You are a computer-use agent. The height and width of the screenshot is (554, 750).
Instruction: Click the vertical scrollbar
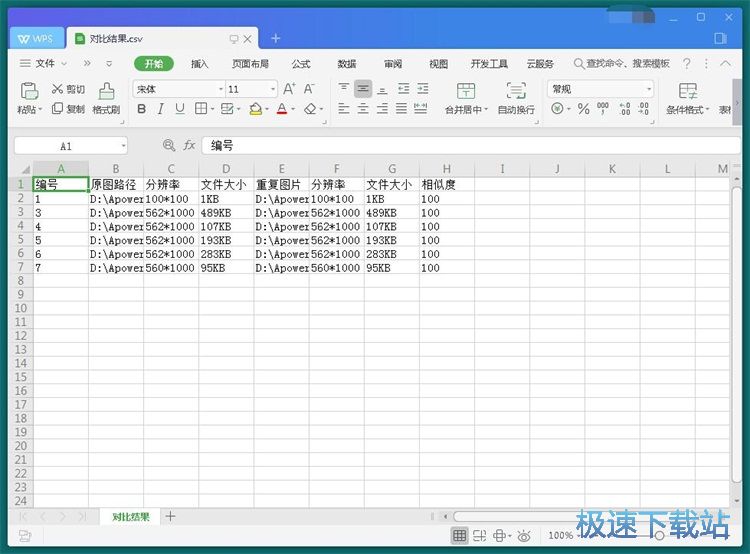click(x=736, y=335)
